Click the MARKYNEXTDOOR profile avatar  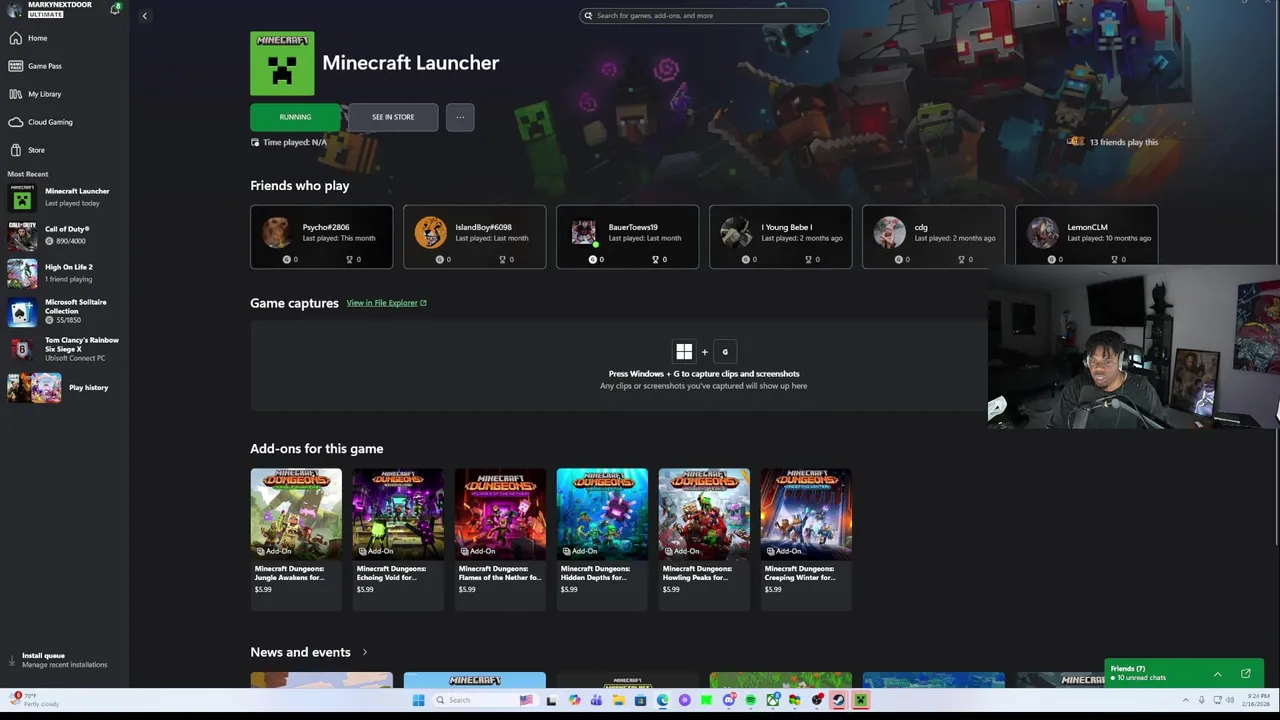(14, 9)
